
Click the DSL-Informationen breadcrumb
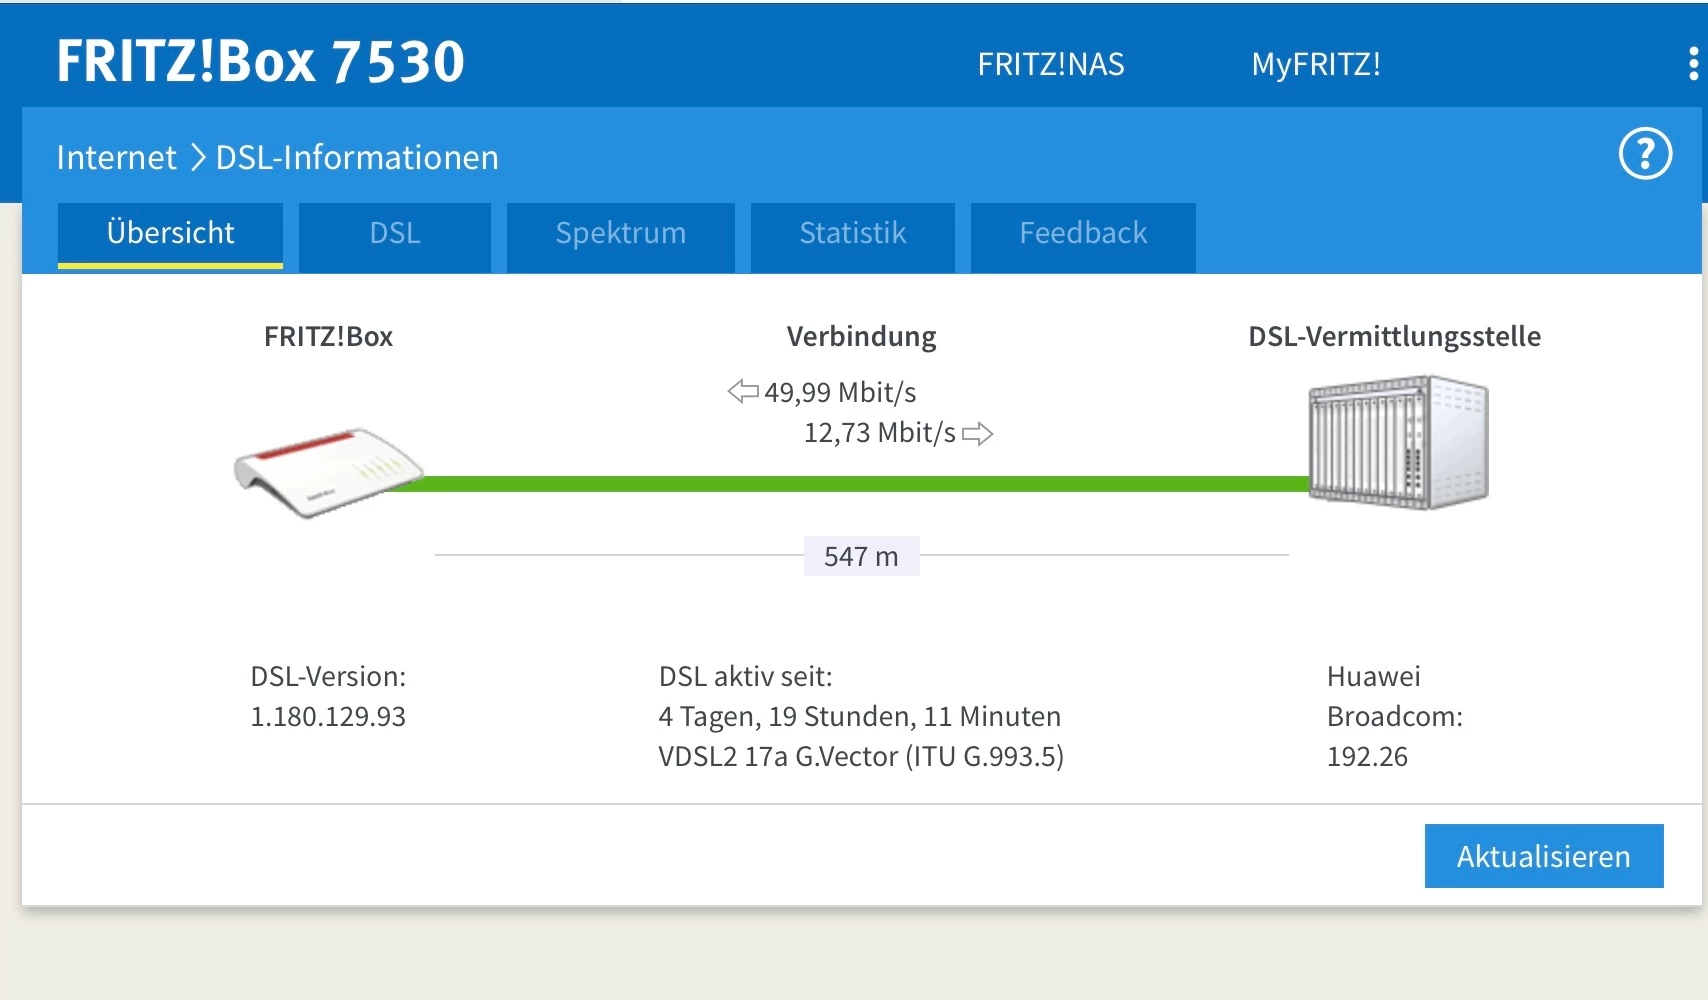(x=357, y=157)
